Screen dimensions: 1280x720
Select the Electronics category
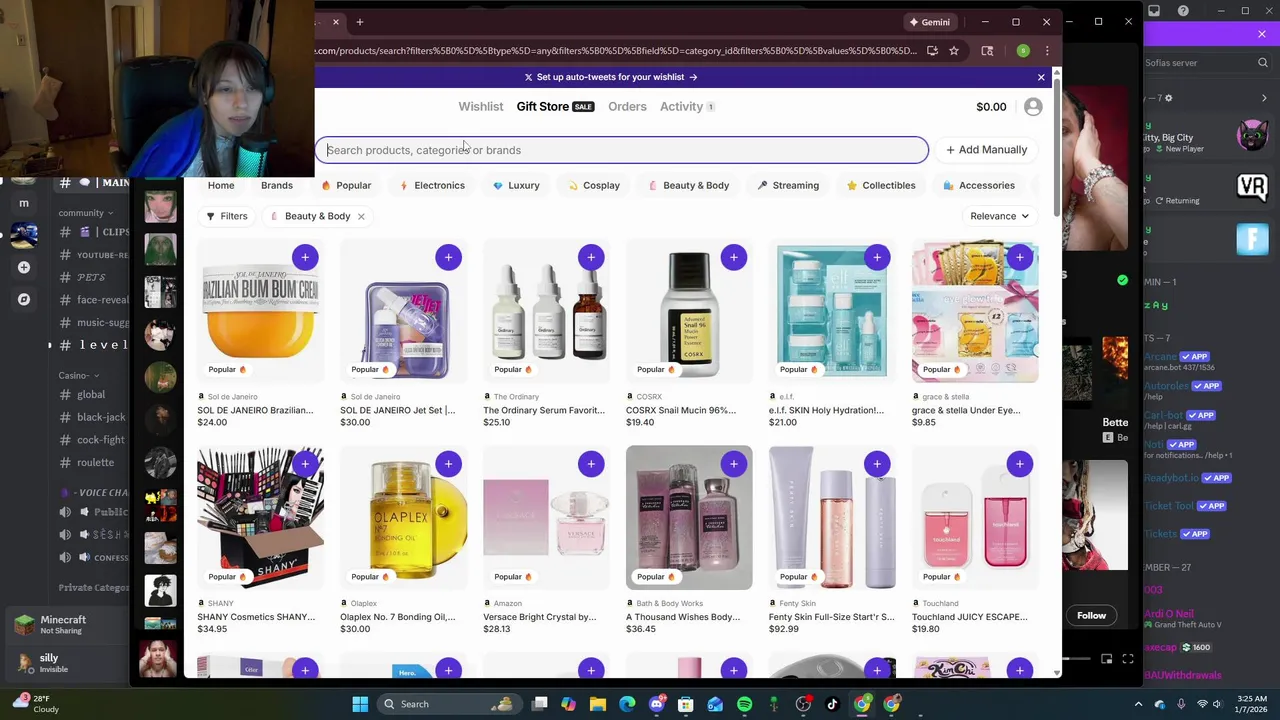(x=432, y=185)
